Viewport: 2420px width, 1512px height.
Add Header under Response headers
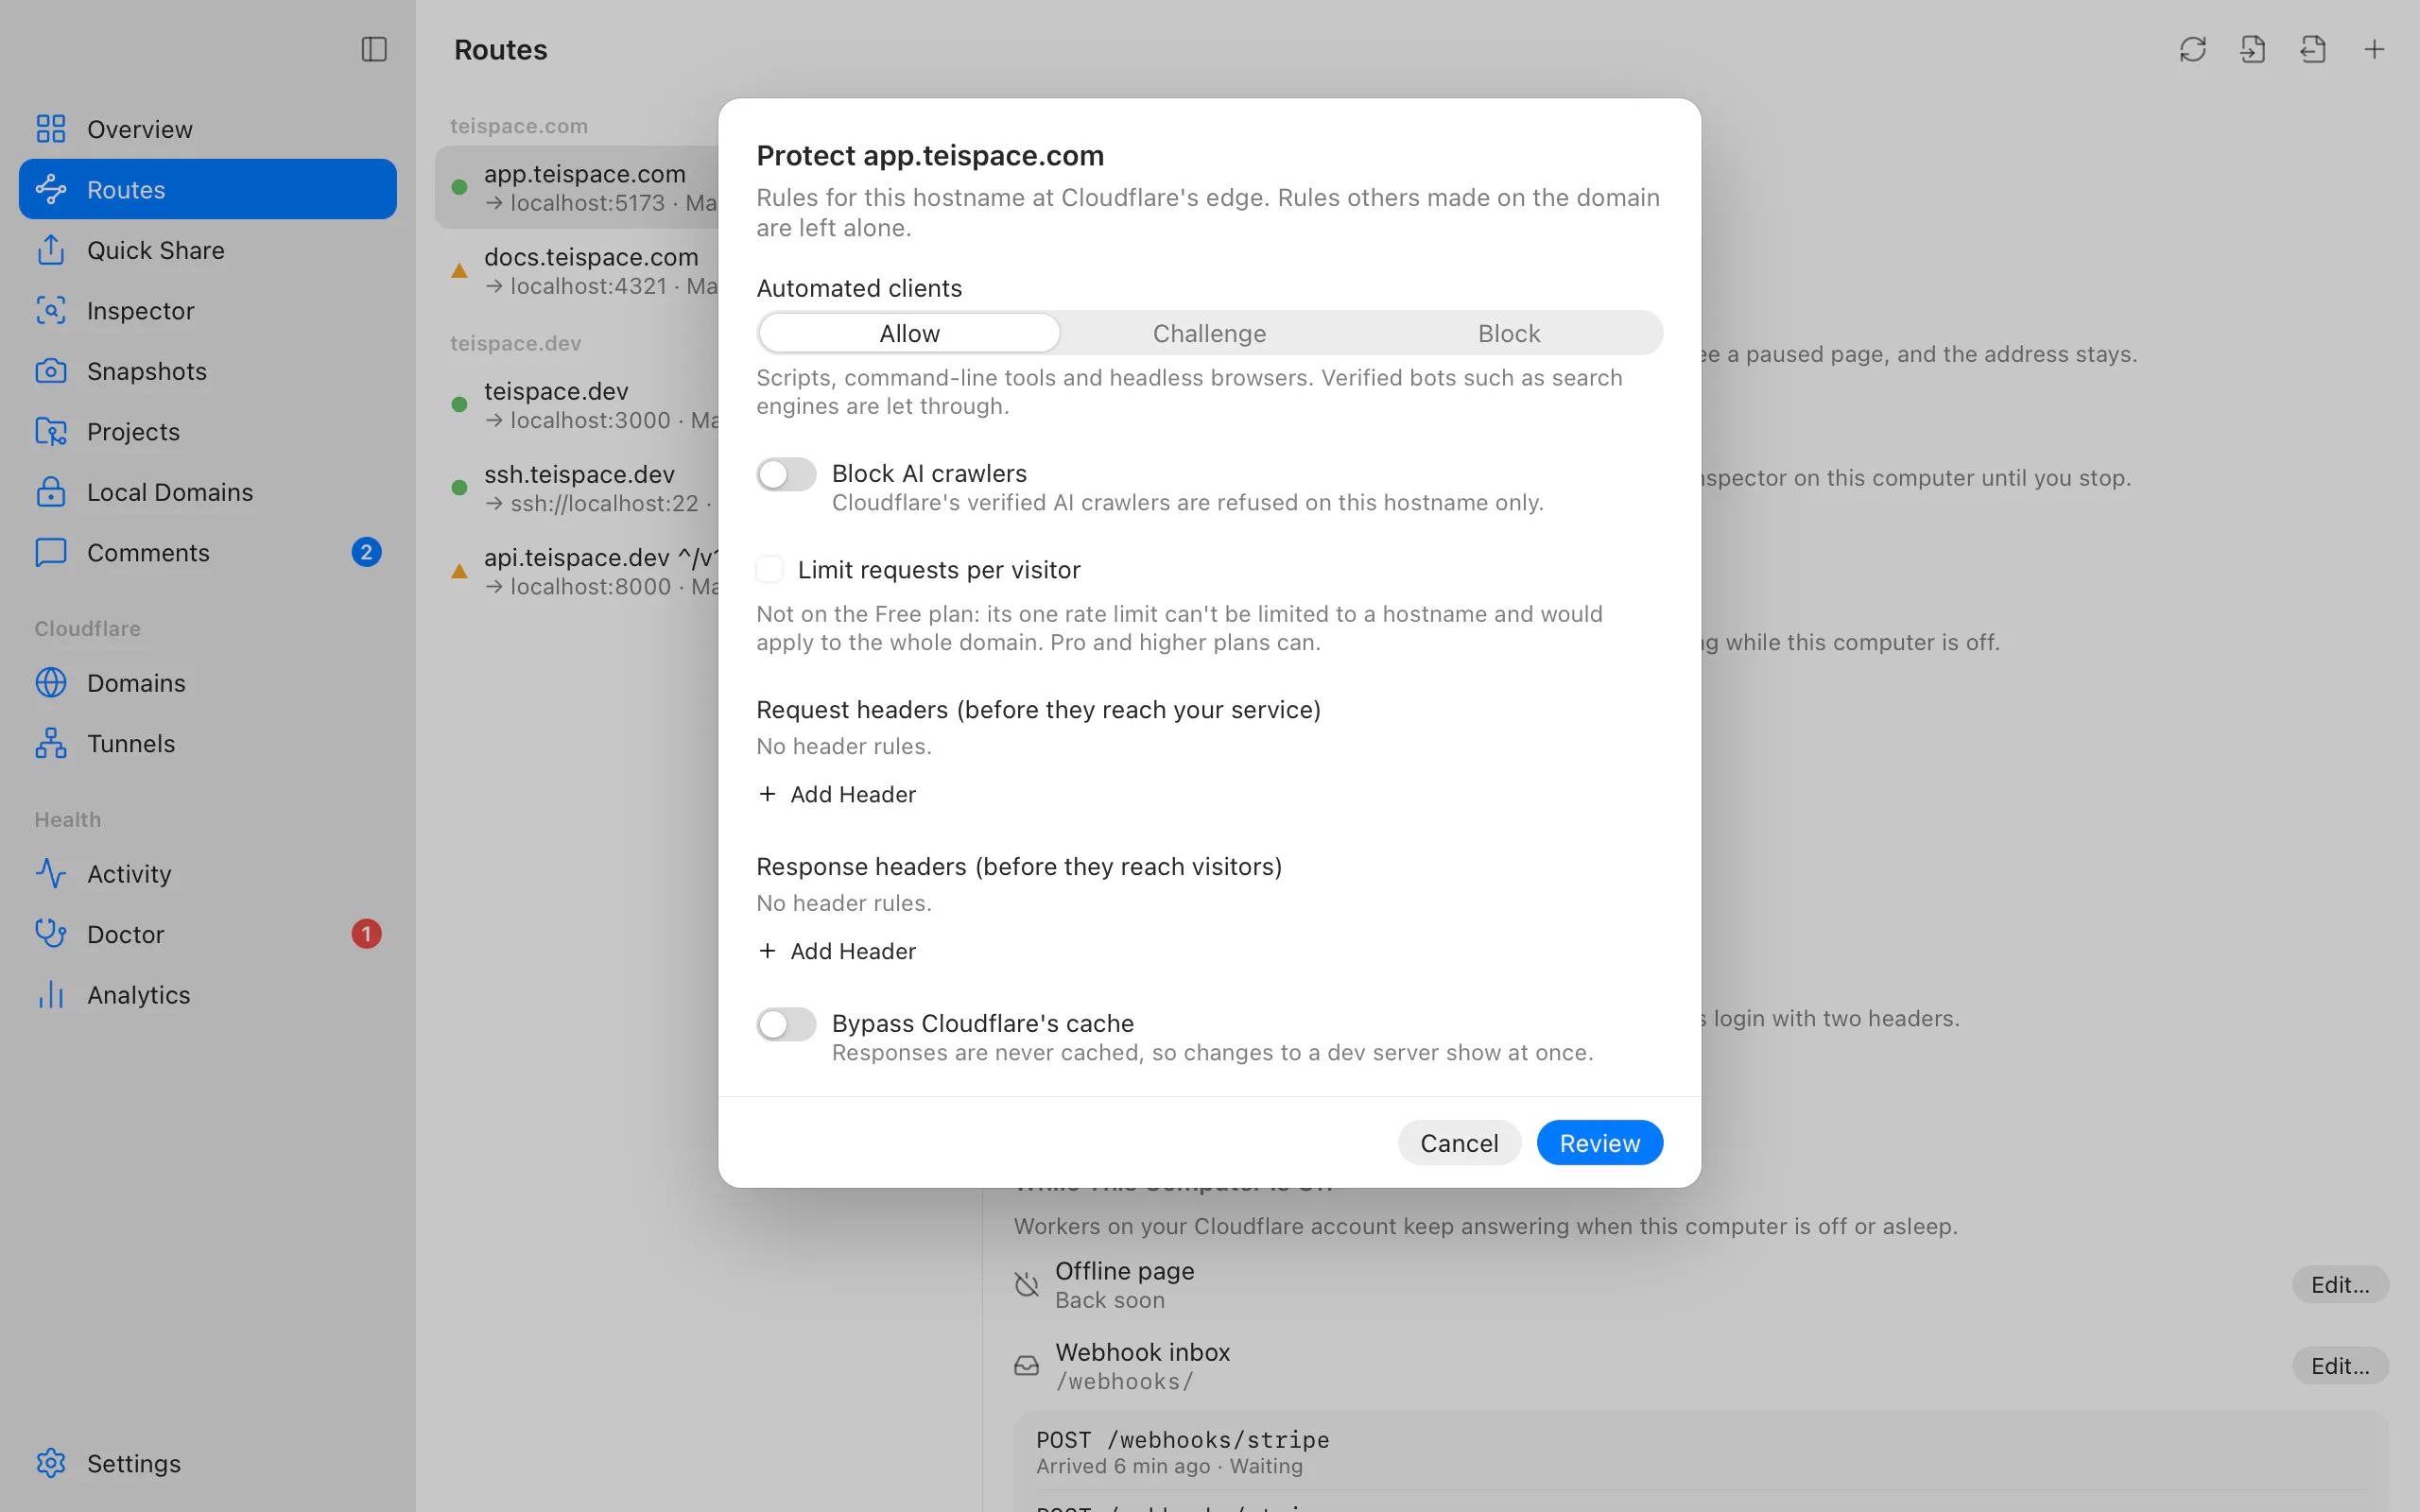837,951
